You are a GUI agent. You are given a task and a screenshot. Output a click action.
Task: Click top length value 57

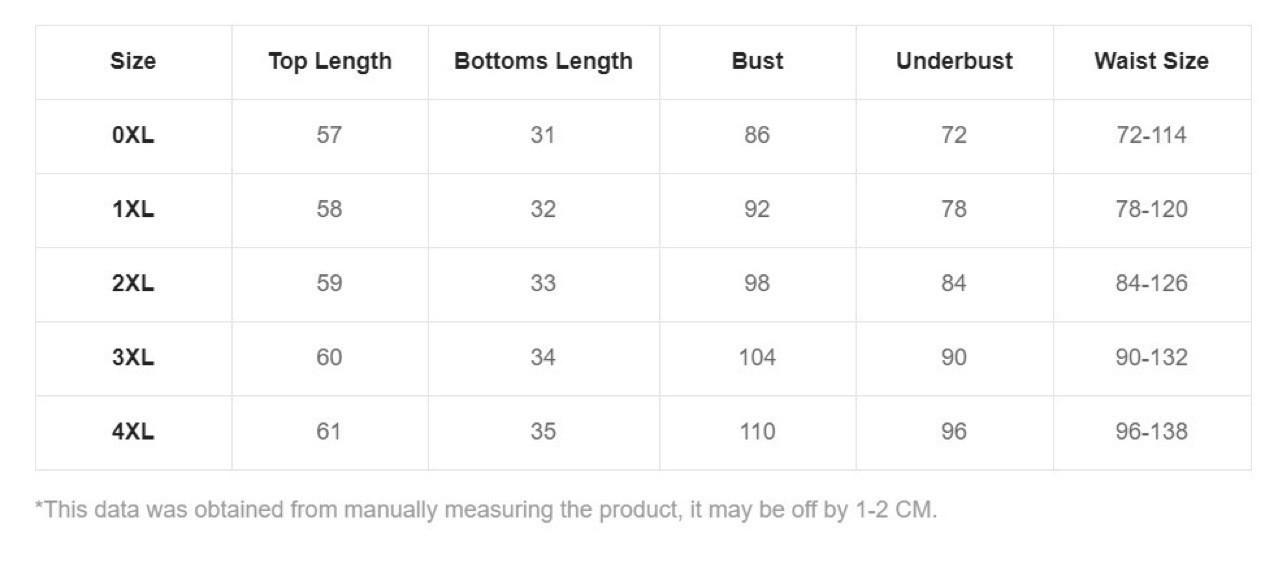329,135
